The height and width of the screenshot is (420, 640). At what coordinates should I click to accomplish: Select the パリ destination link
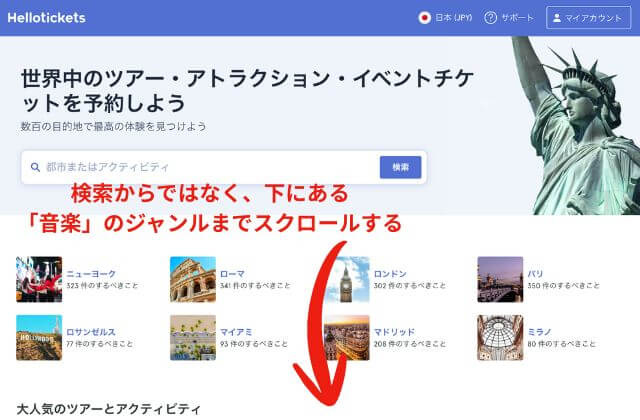(535, 274)
